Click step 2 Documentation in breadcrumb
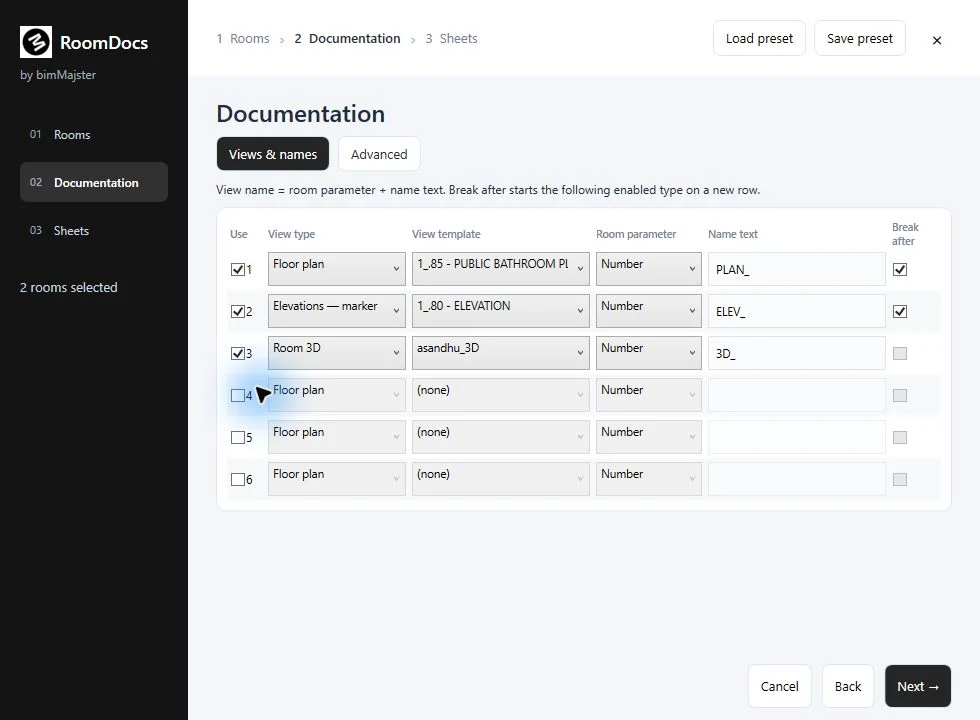The height and width of the screenshot is (720, 980). pyautogui.click(x=348, y=39)
